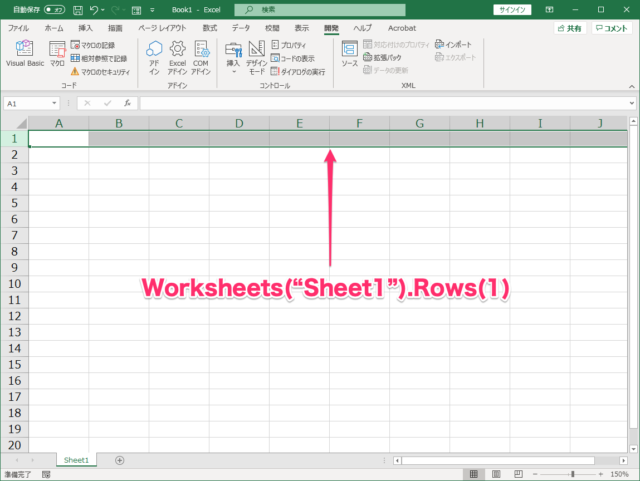Screen dimensions: 640x481
Task: Open the ファイル menu tab
Action: 19,28
